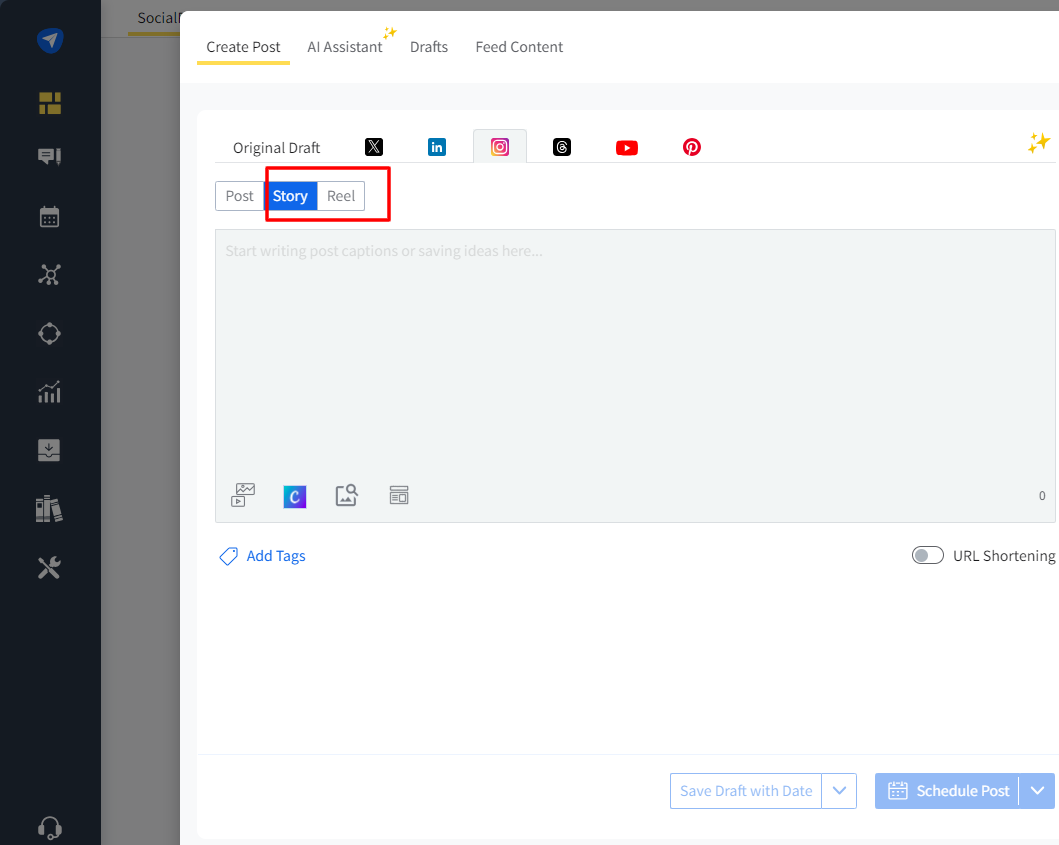Click the Add Tags link

(x=276, y=556)
